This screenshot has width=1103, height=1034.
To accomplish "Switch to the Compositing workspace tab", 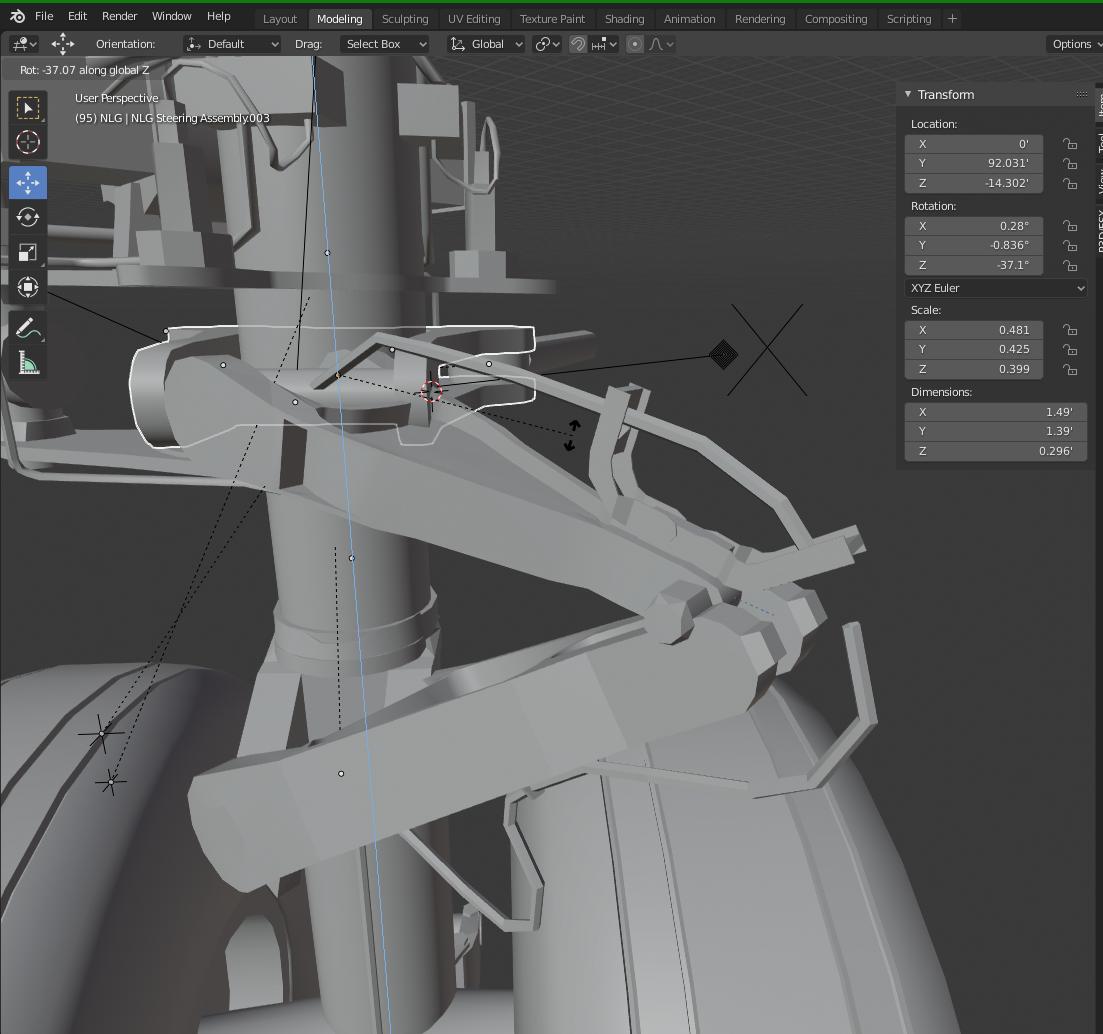I will 836,19.
